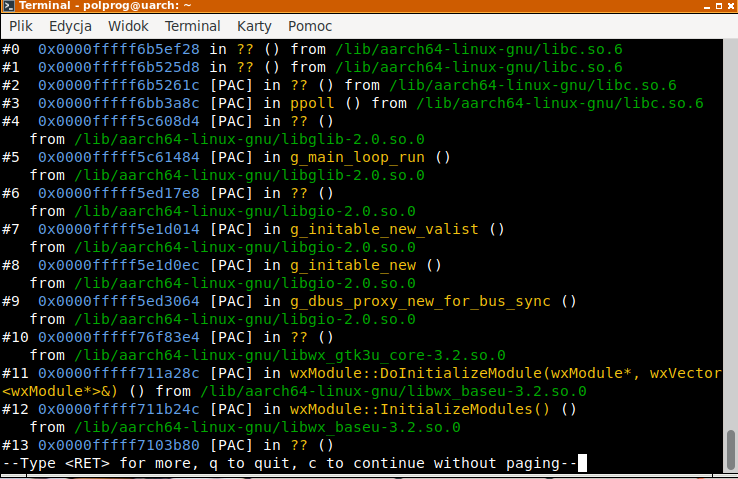This screenshot has height=479, width=738.
Task: Open the Widok menu
Action: click(128, 26)
